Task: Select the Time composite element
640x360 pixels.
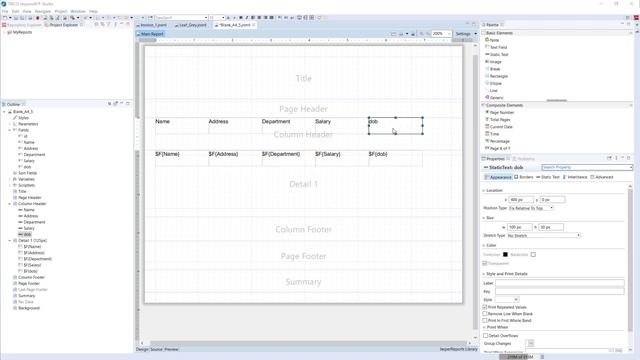Action: pyautogui.click(x=492, y=134)
